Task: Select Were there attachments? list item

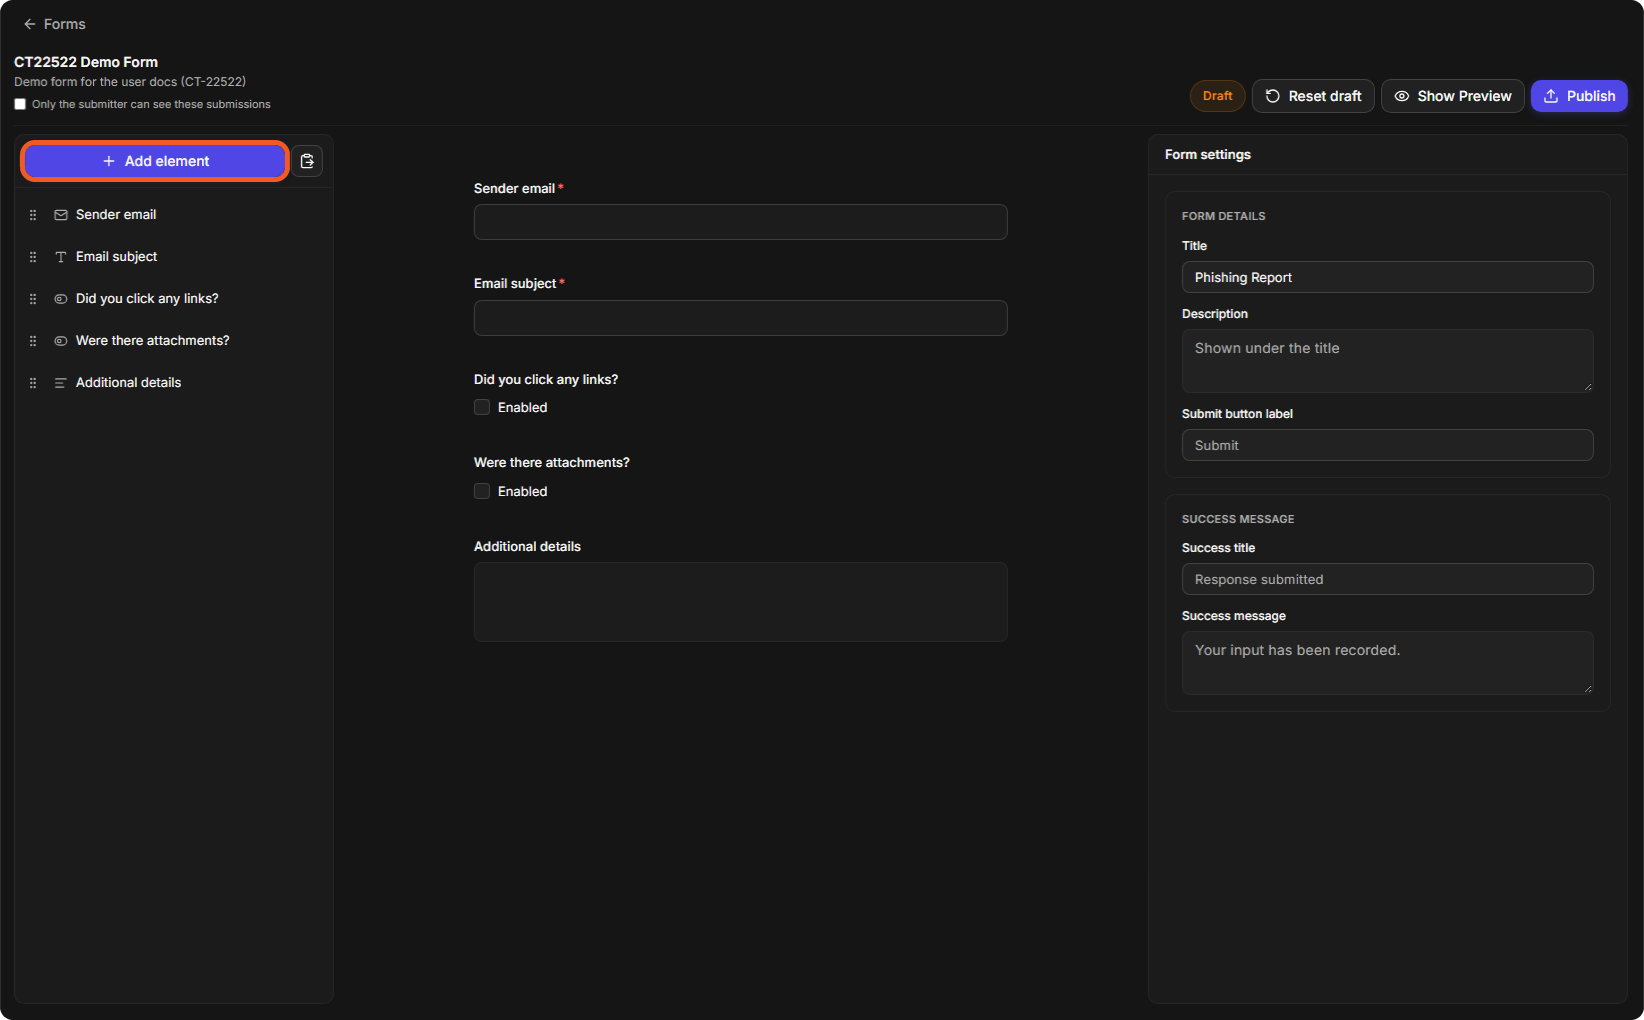Action: (x=174, y=341)
